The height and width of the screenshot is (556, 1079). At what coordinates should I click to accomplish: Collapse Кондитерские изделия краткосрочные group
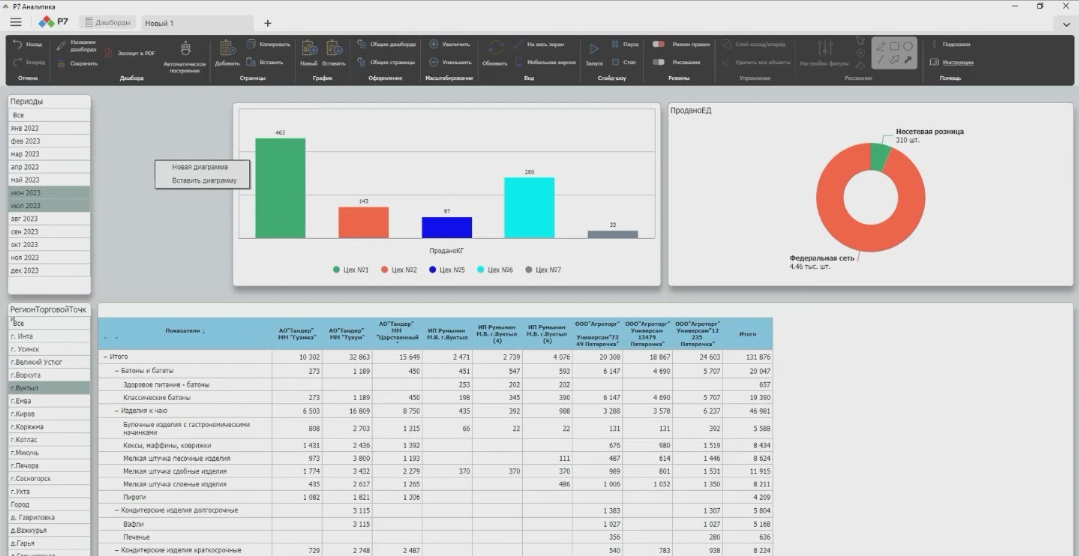117,550
